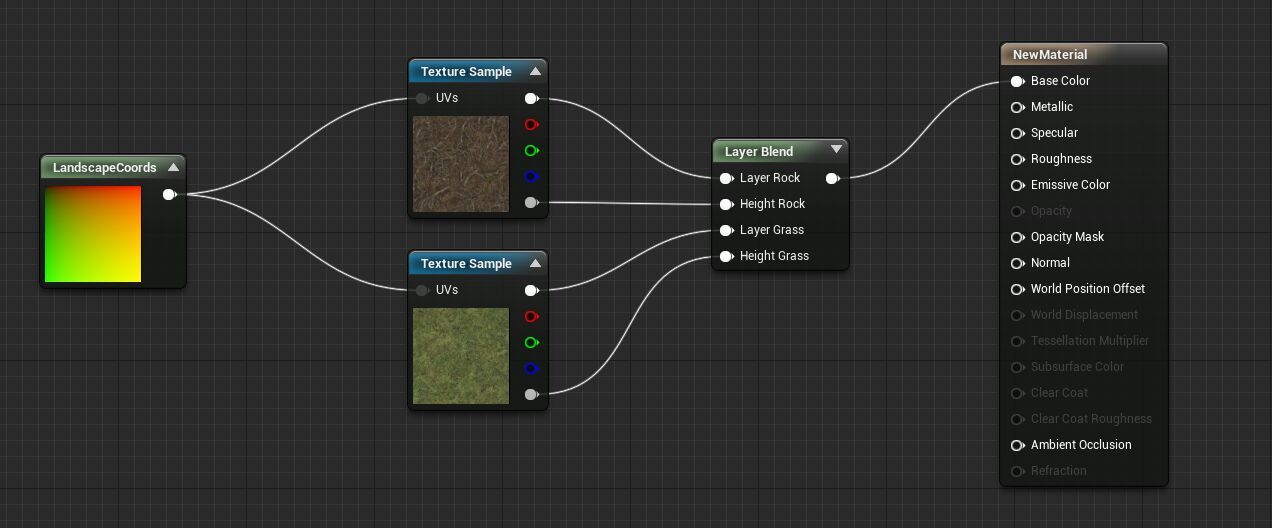
Task: Click the disabled World Displacement pin
Action: click(x=1018, y=315)
